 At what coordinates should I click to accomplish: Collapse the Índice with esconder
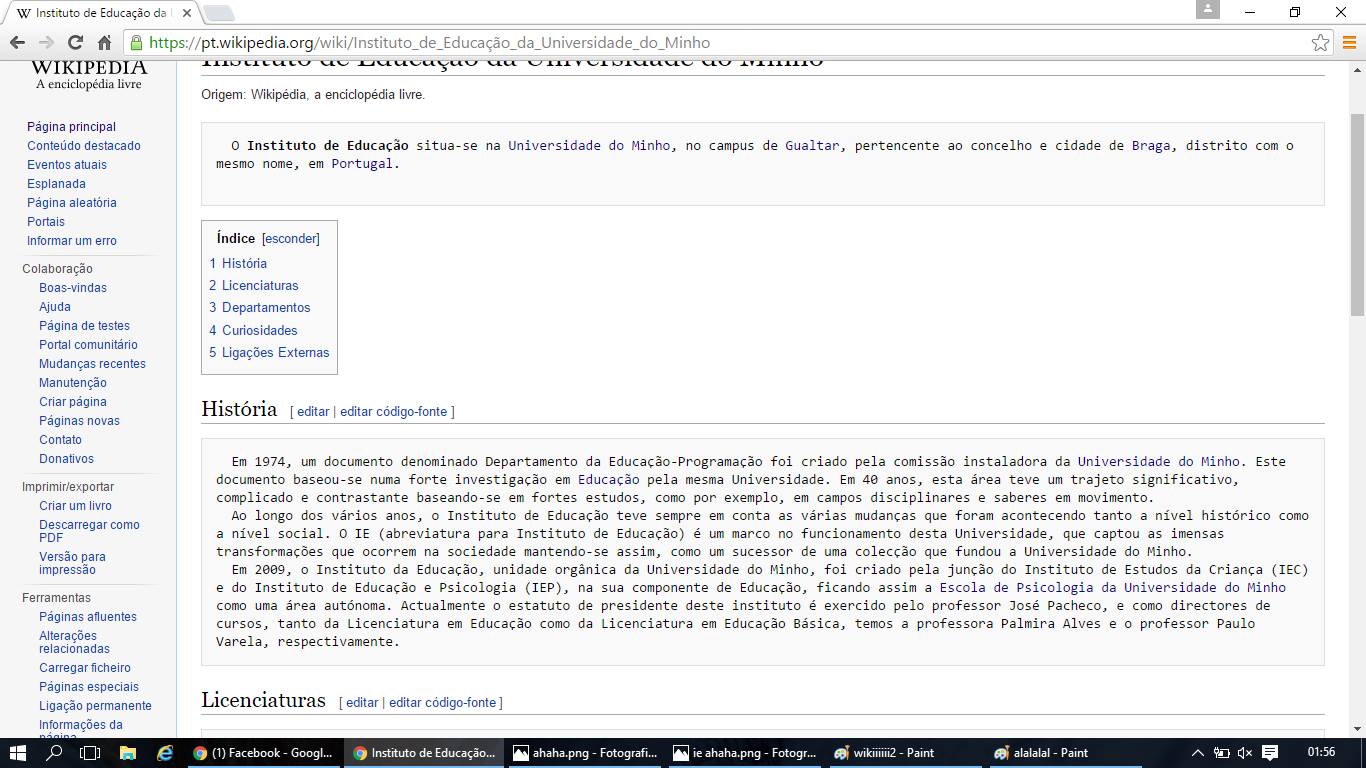291,239
